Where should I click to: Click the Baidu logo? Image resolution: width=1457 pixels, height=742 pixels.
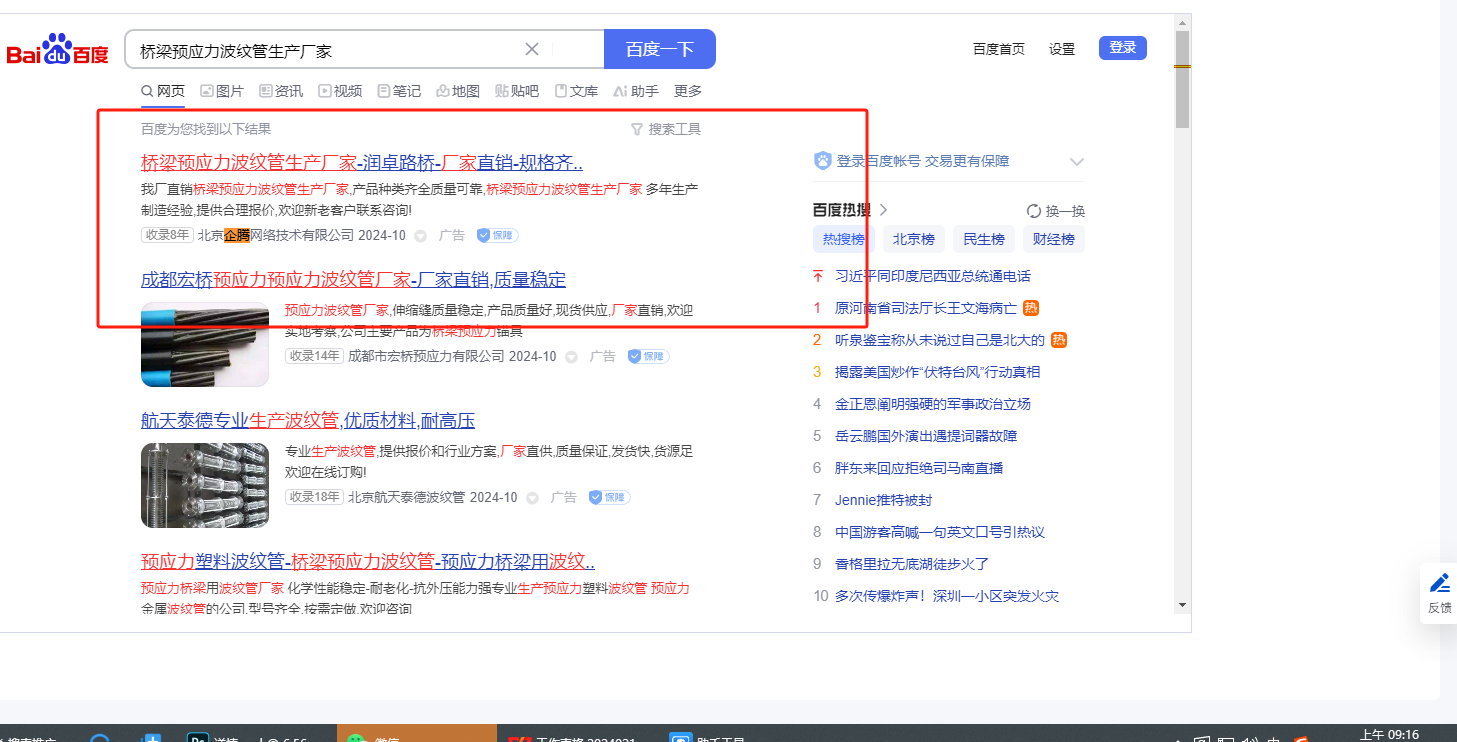57,51
